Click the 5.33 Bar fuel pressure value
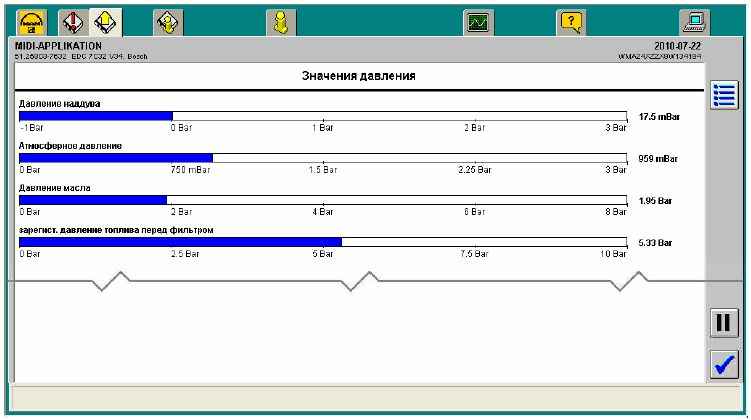This screenshot has width=751, height=420. tap(655, 243)
